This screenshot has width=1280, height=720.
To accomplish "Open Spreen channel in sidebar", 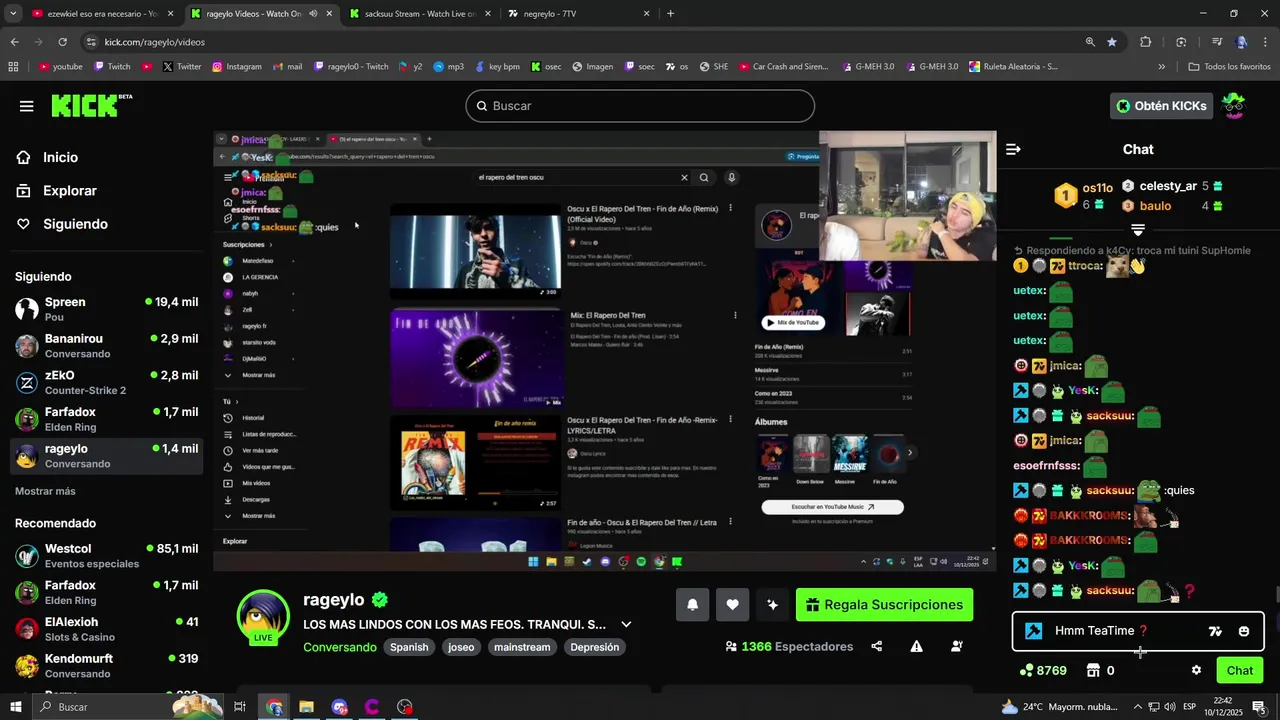I will click(x=106, y=309).
